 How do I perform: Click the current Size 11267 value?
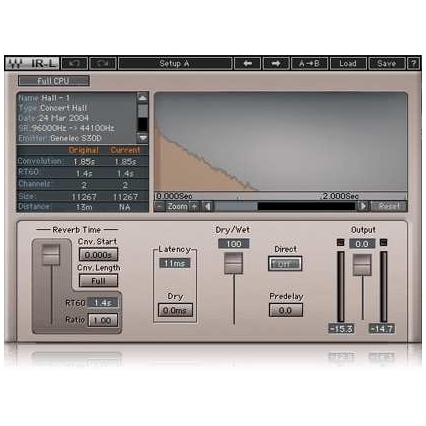coord(125,197)
